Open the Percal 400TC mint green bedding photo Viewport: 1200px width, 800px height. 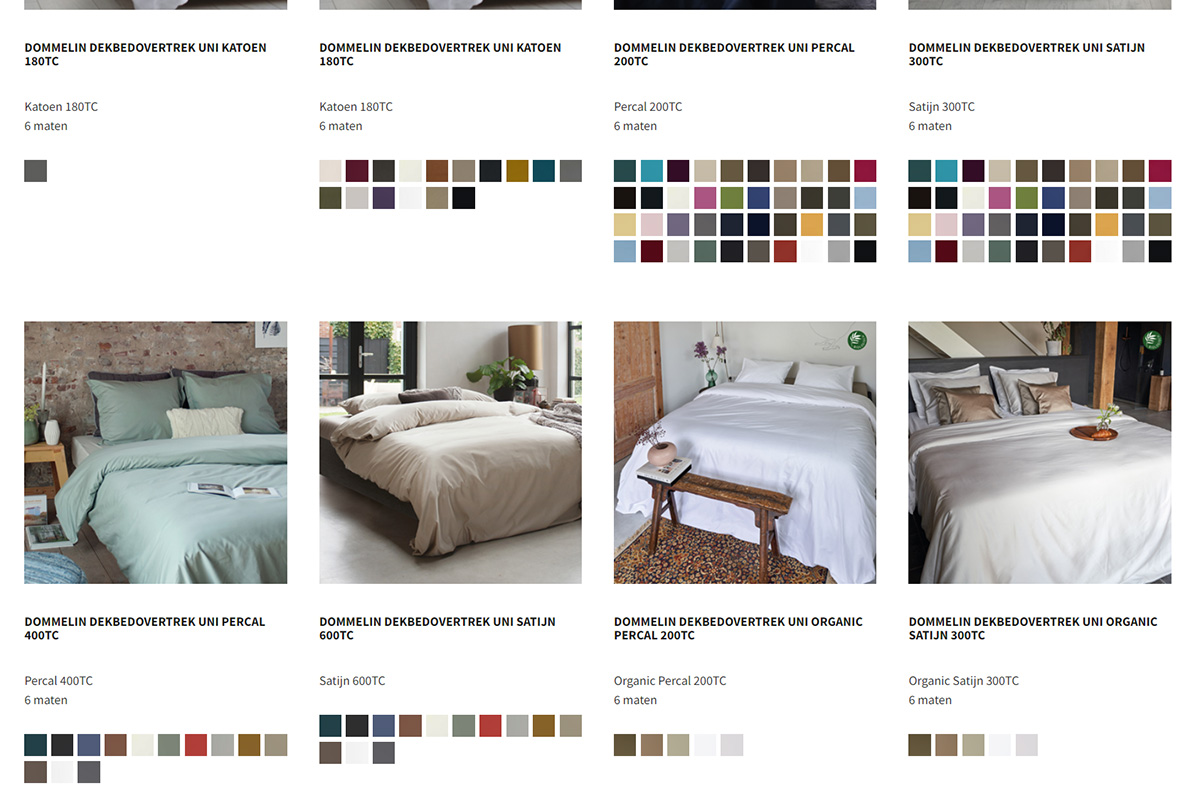click(x=156, y=452)
